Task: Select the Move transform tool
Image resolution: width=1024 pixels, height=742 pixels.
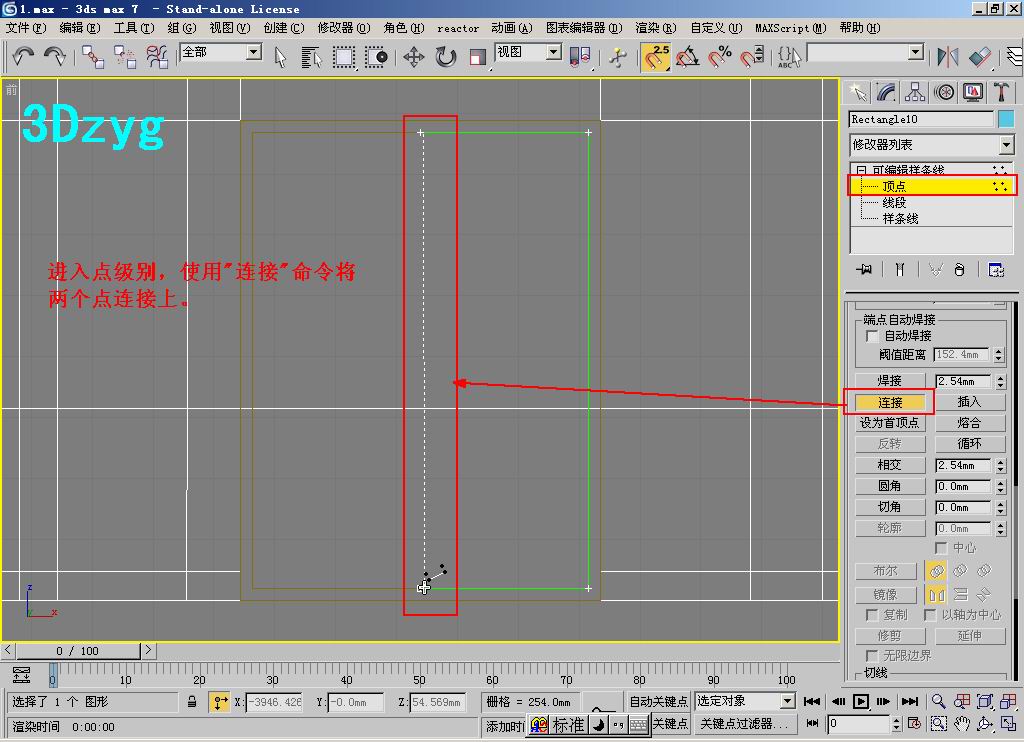Action: (x=413, y=57)
